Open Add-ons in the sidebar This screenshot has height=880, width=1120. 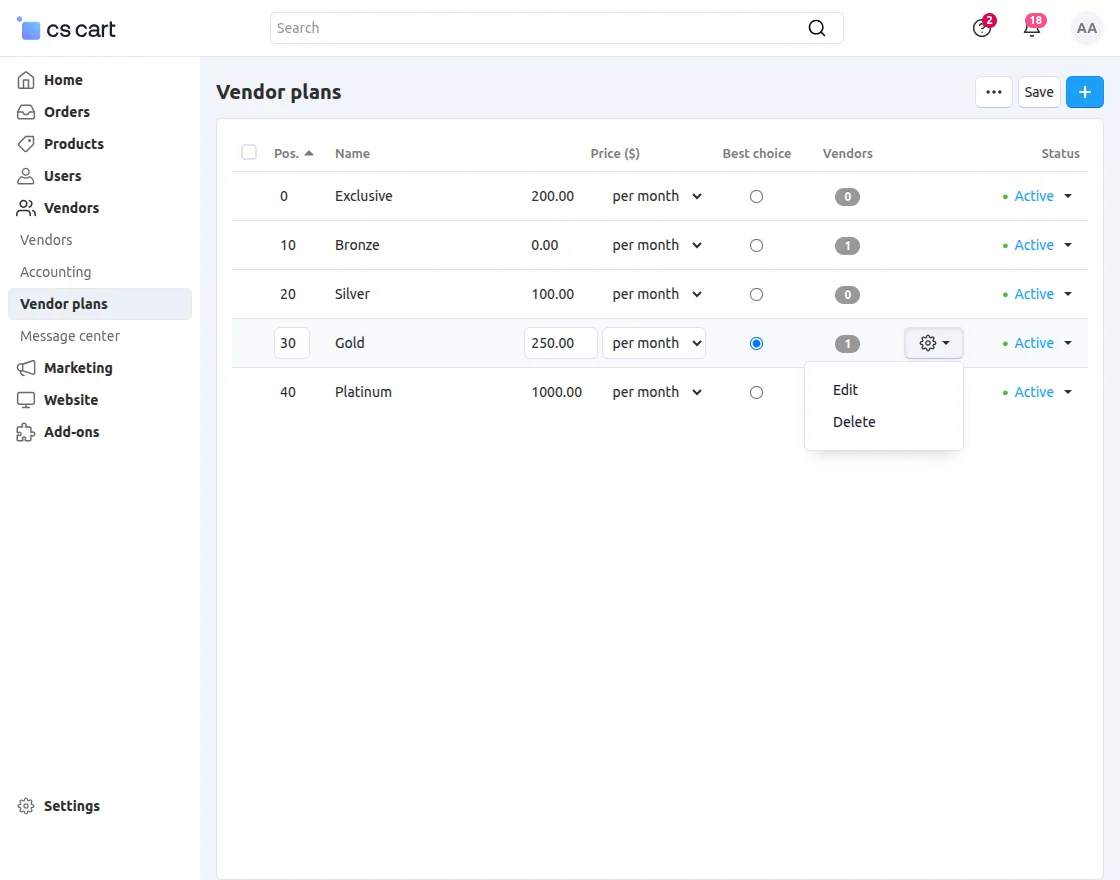click(71, 432)
